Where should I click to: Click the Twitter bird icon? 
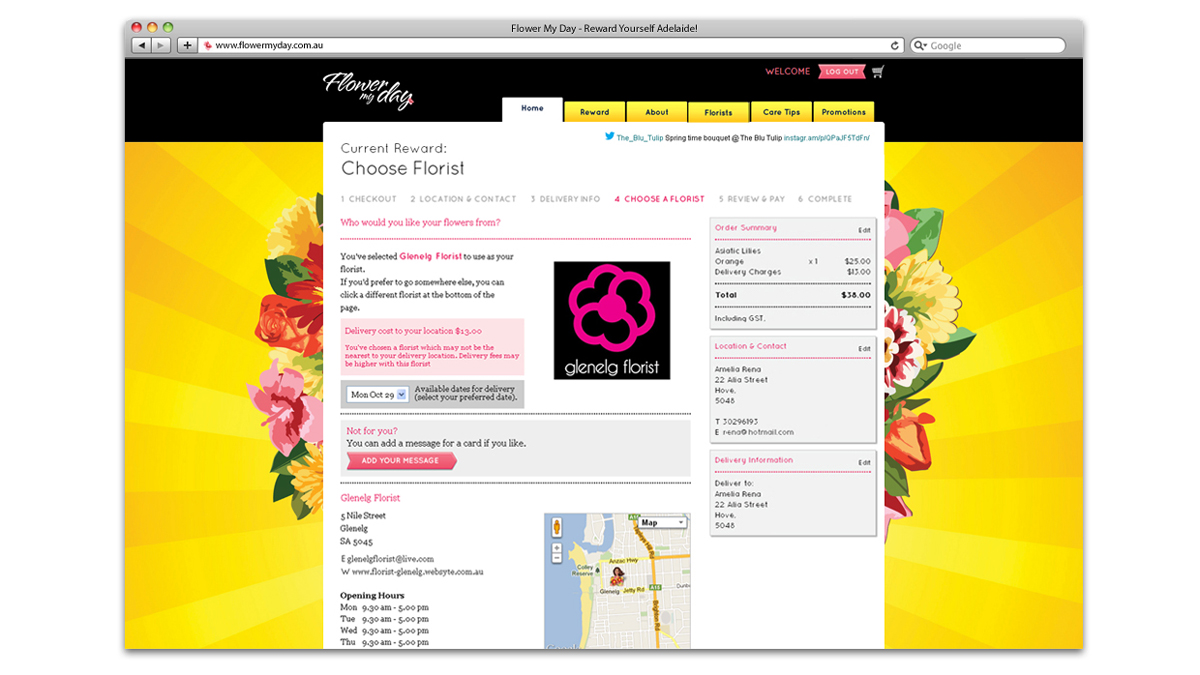(609, 136)
